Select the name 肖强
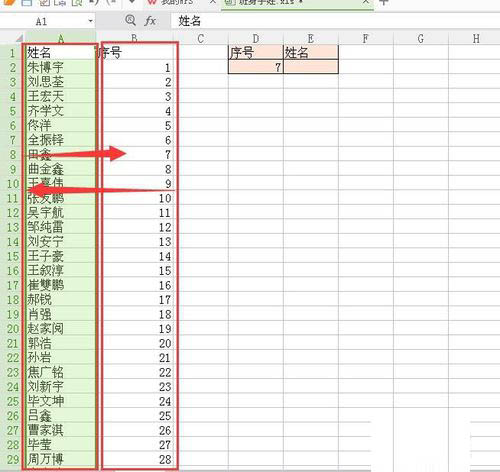This screenshot has width=500, height=472. coord(39,314)
